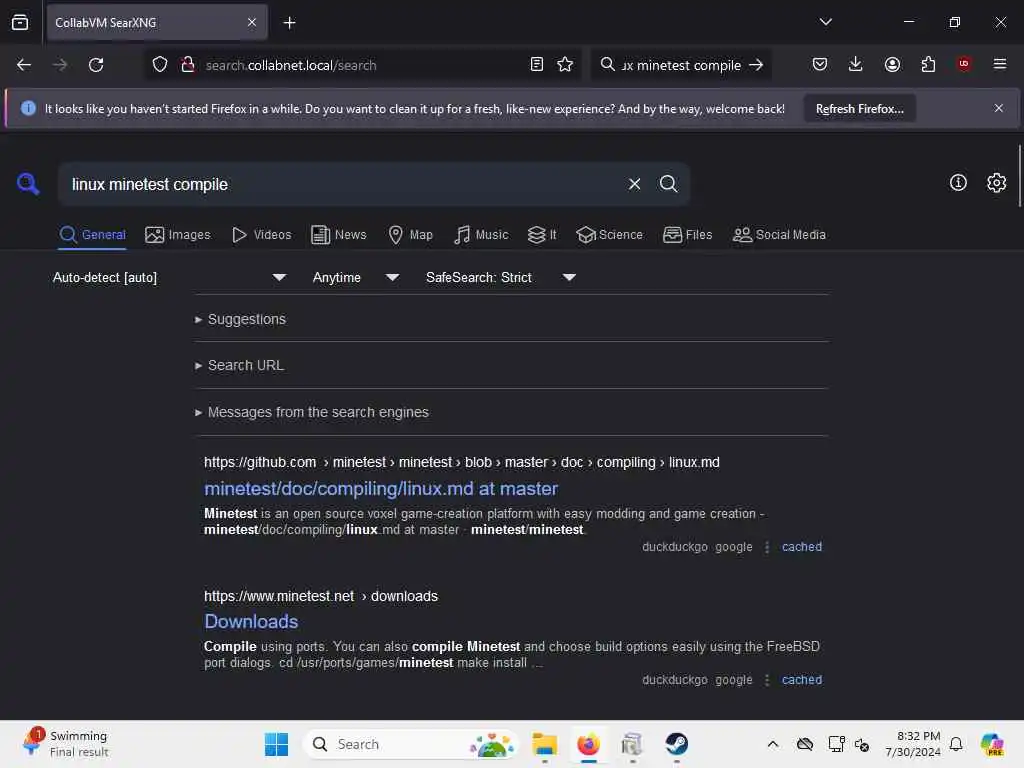1024x768 pixels.
Task: Open SearXNG about info icon
Action: pyautogui.click(x=958, y=183)
